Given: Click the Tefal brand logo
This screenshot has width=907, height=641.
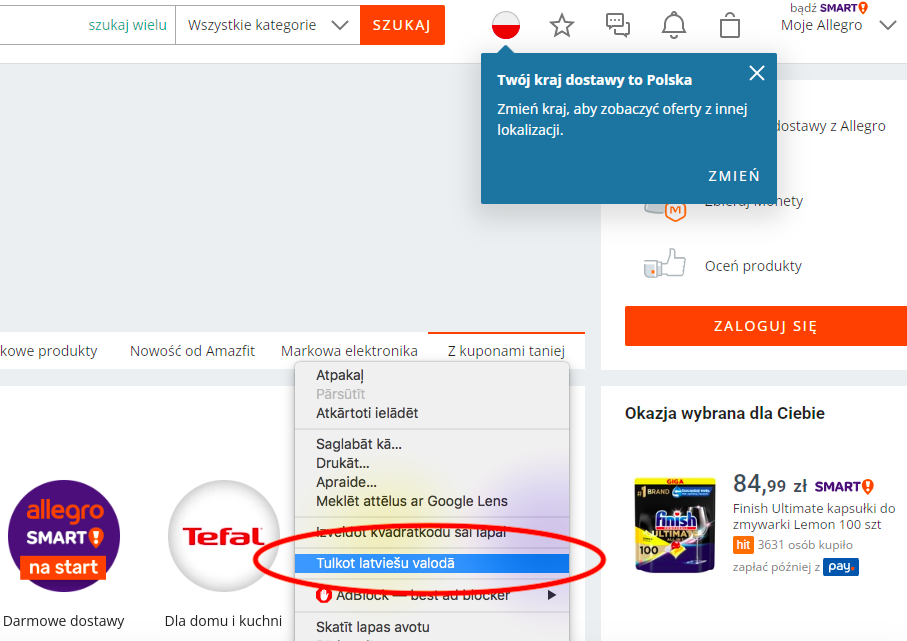Looking at the screenshot, I should pyautogui.click(x=224, y=536).
